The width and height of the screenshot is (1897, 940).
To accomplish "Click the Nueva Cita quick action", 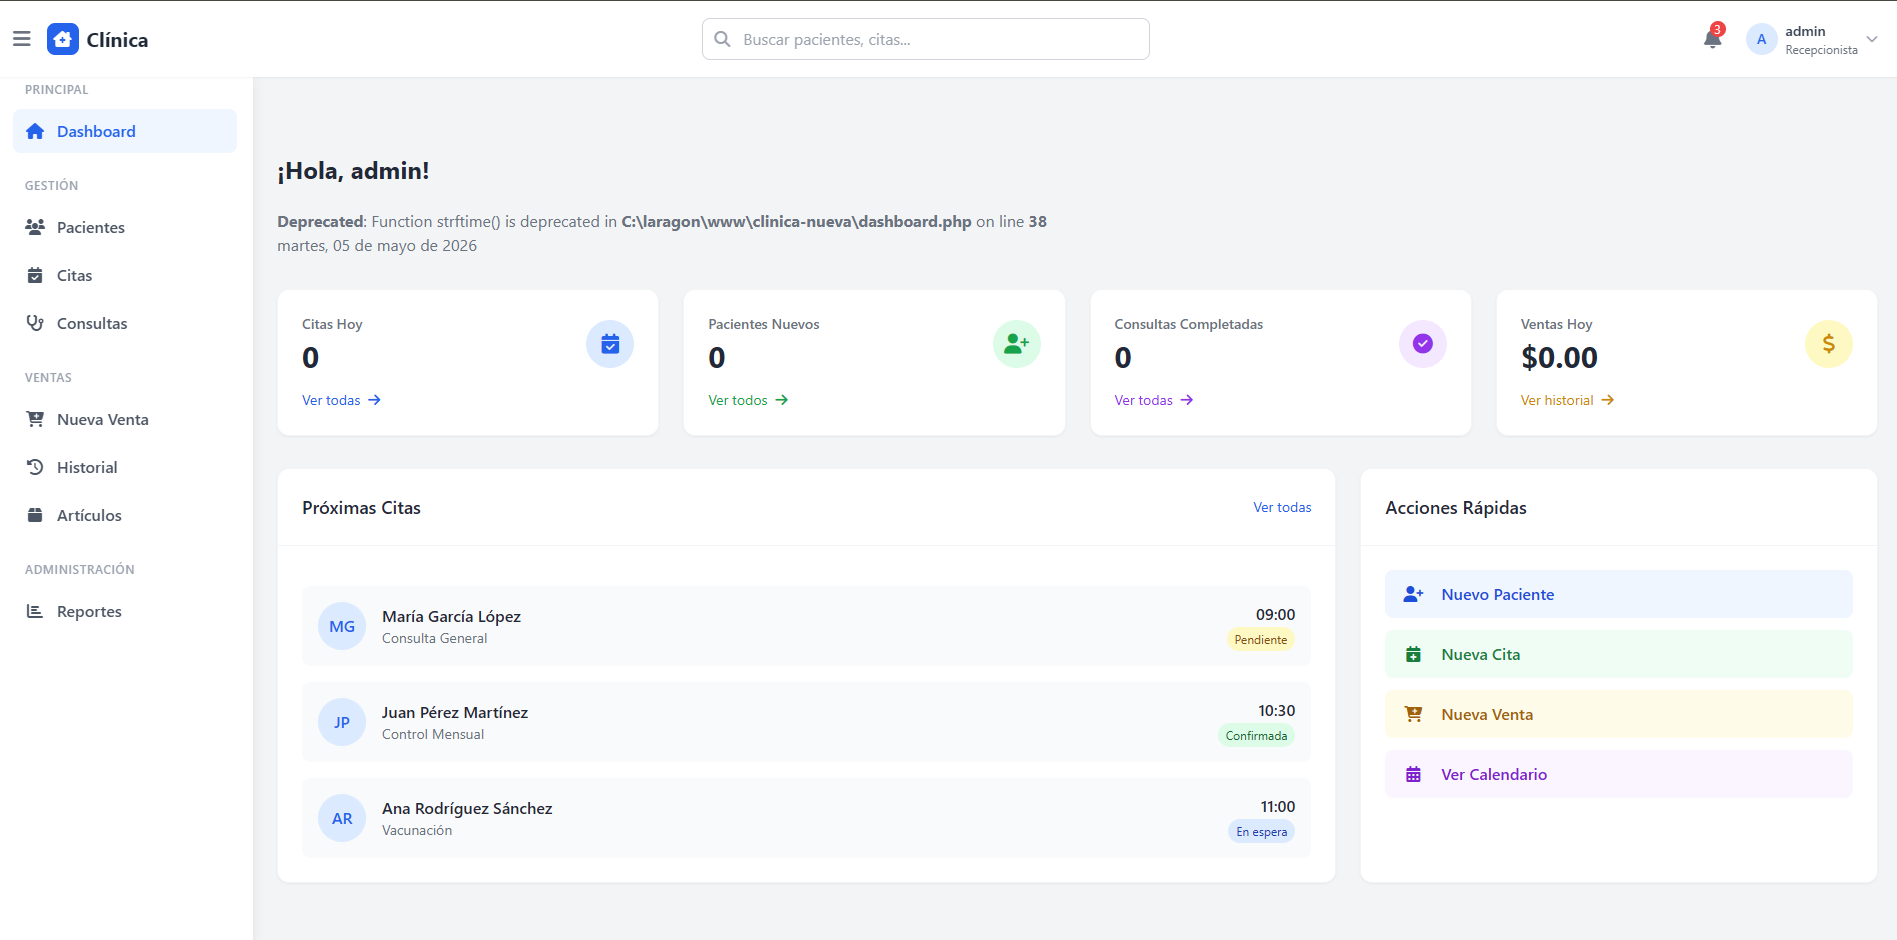I will tap(1618, 654).
